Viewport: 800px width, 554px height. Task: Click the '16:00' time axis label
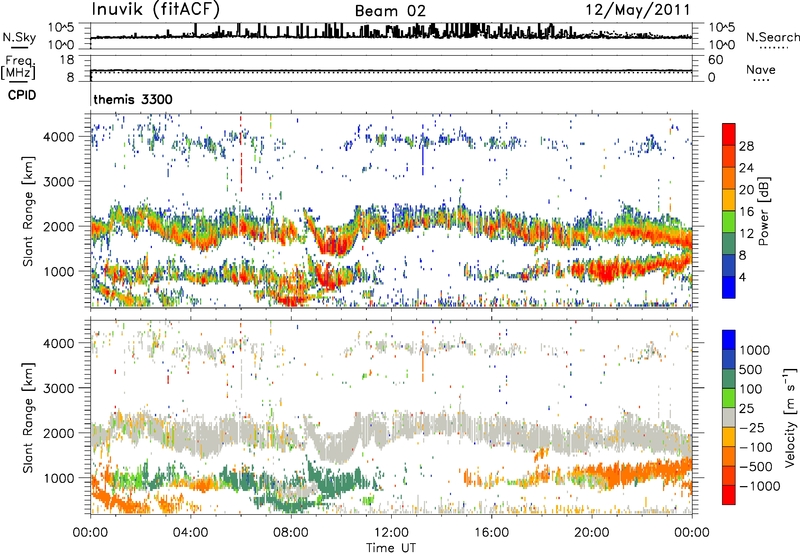[491, 533]
